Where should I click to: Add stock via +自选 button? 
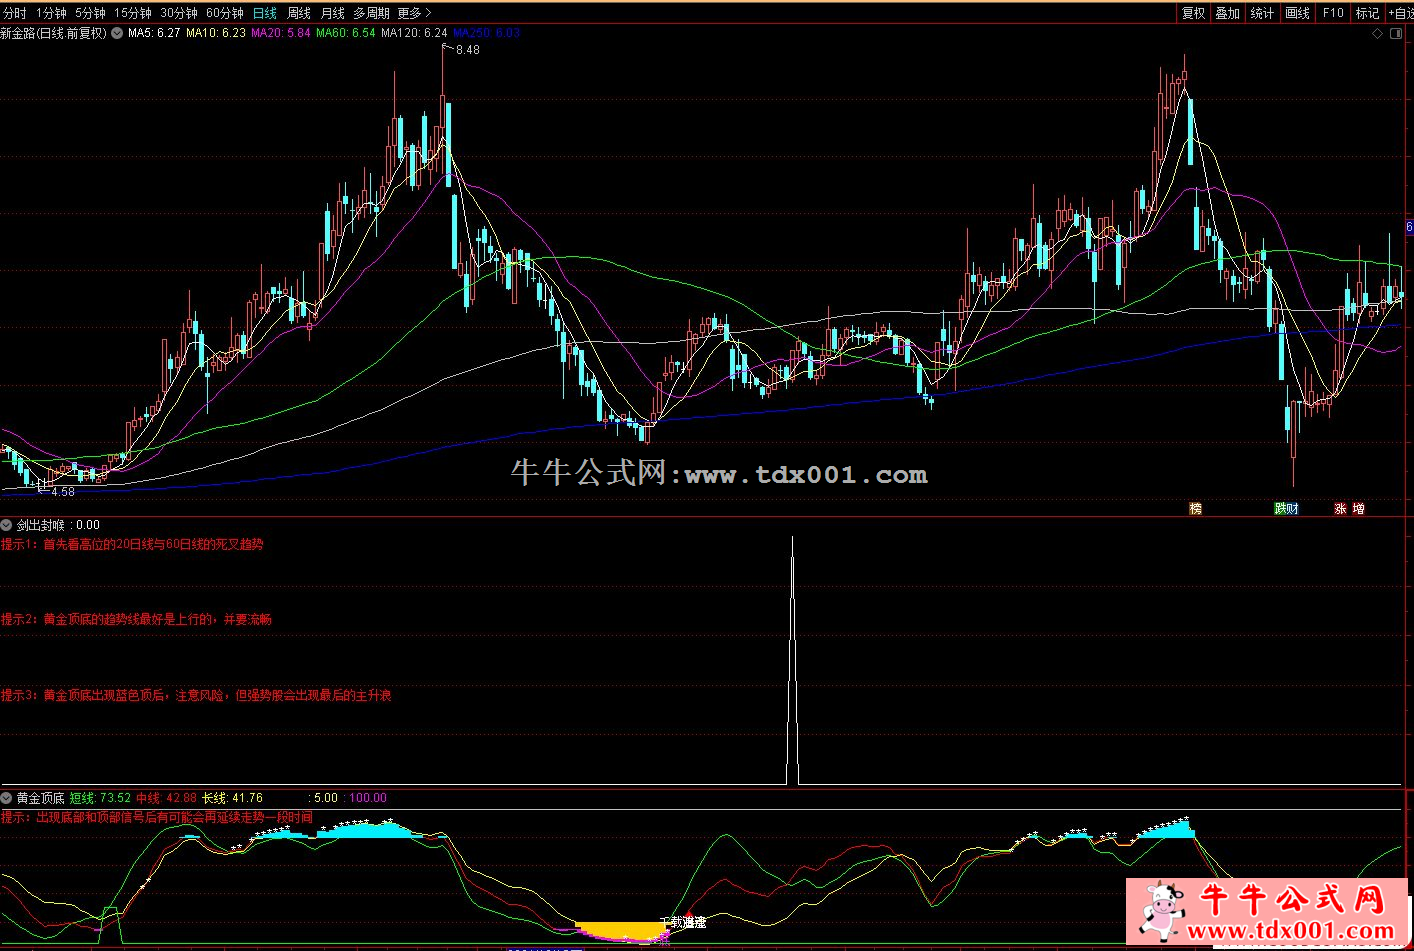pyautogui.click(x=1400, y=13)
